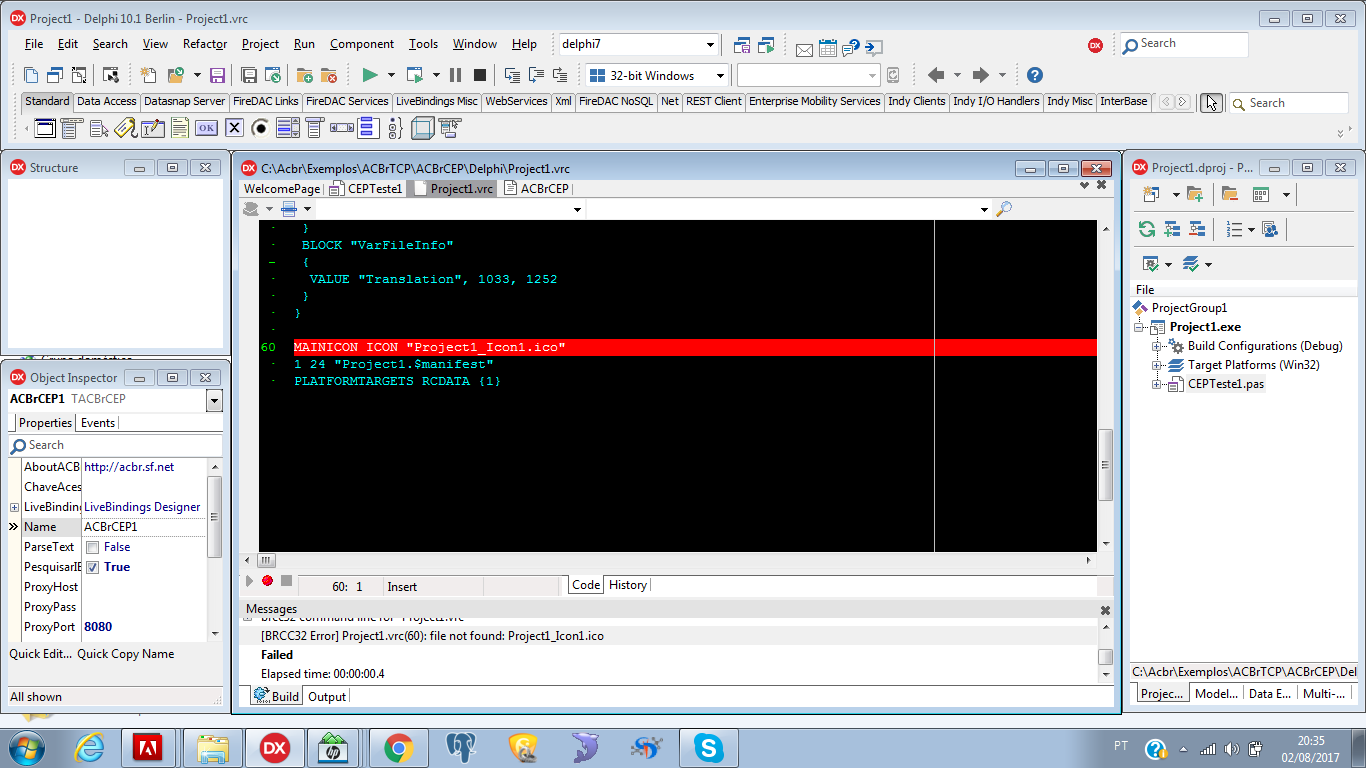Open the delphi7 desktop layout dropdown
1366x768 pixels.
(710, 44)
